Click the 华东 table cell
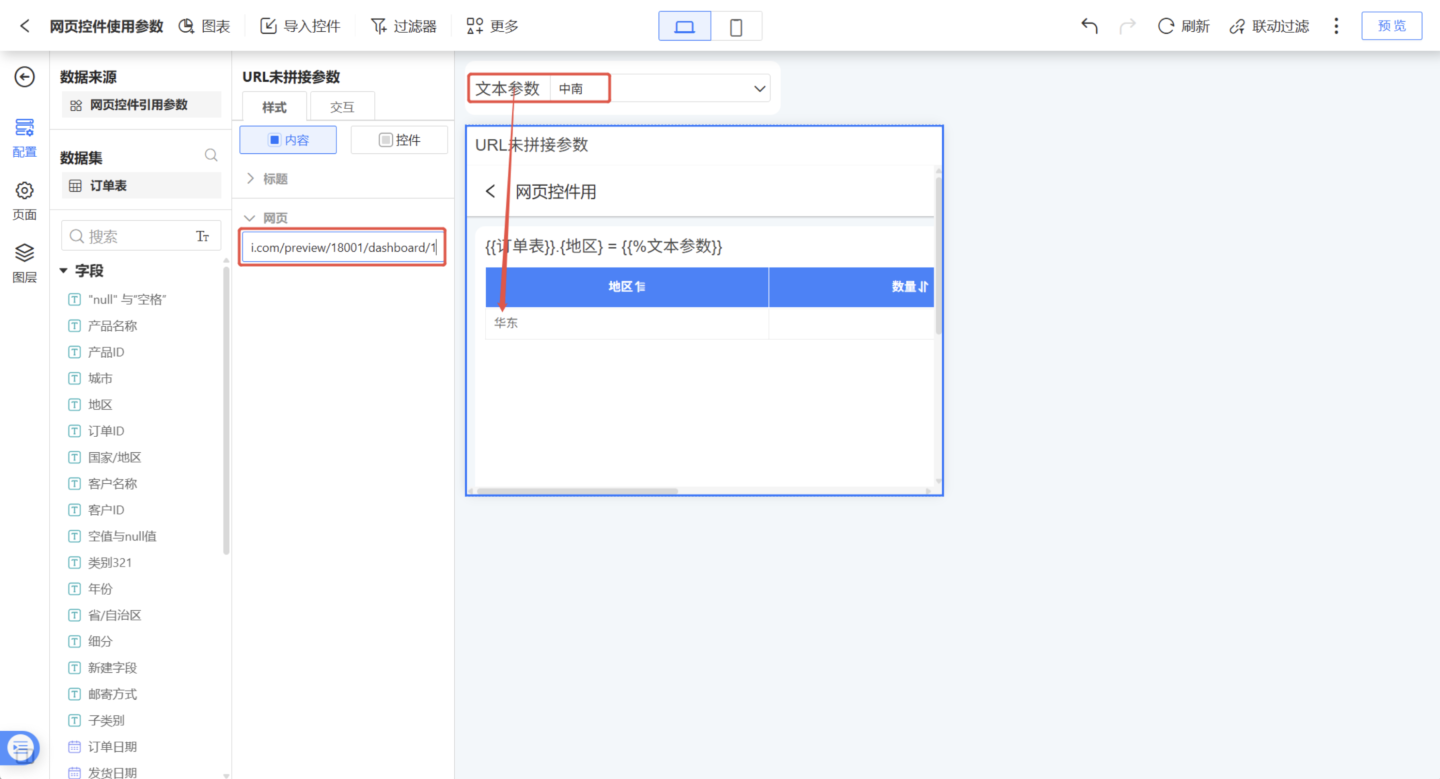Screen dimensions: 1440x779 click(x=627, y=323)
